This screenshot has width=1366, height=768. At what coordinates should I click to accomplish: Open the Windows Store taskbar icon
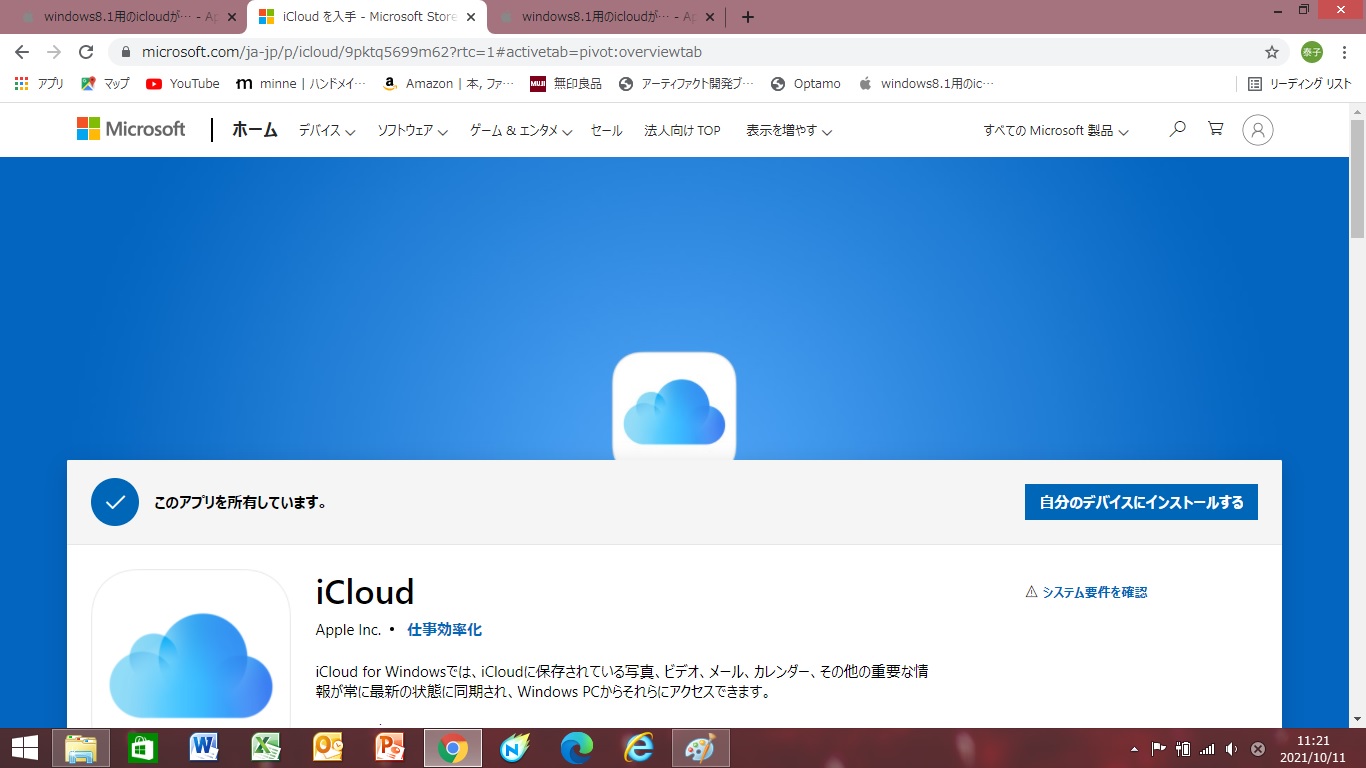coord(143,748)
